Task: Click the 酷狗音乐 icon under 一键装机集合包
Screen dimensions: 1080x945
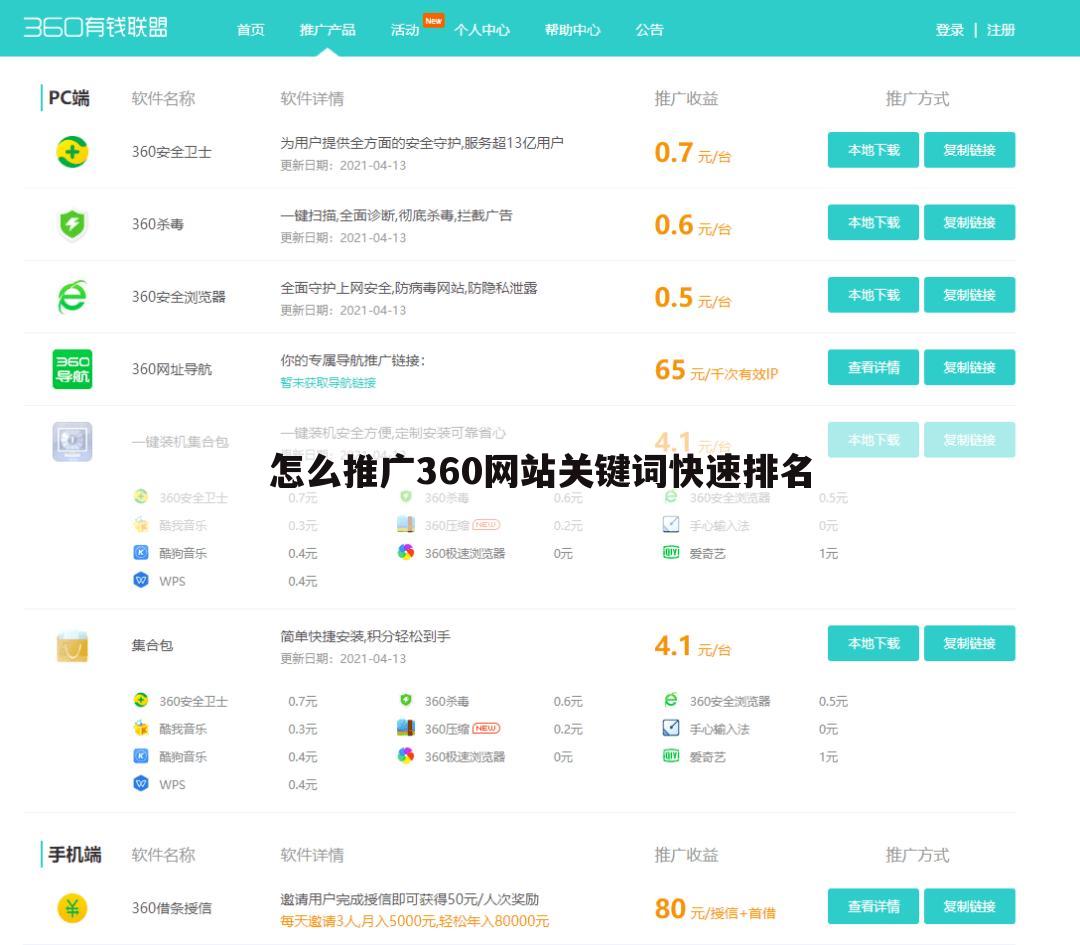Action: 141,552
